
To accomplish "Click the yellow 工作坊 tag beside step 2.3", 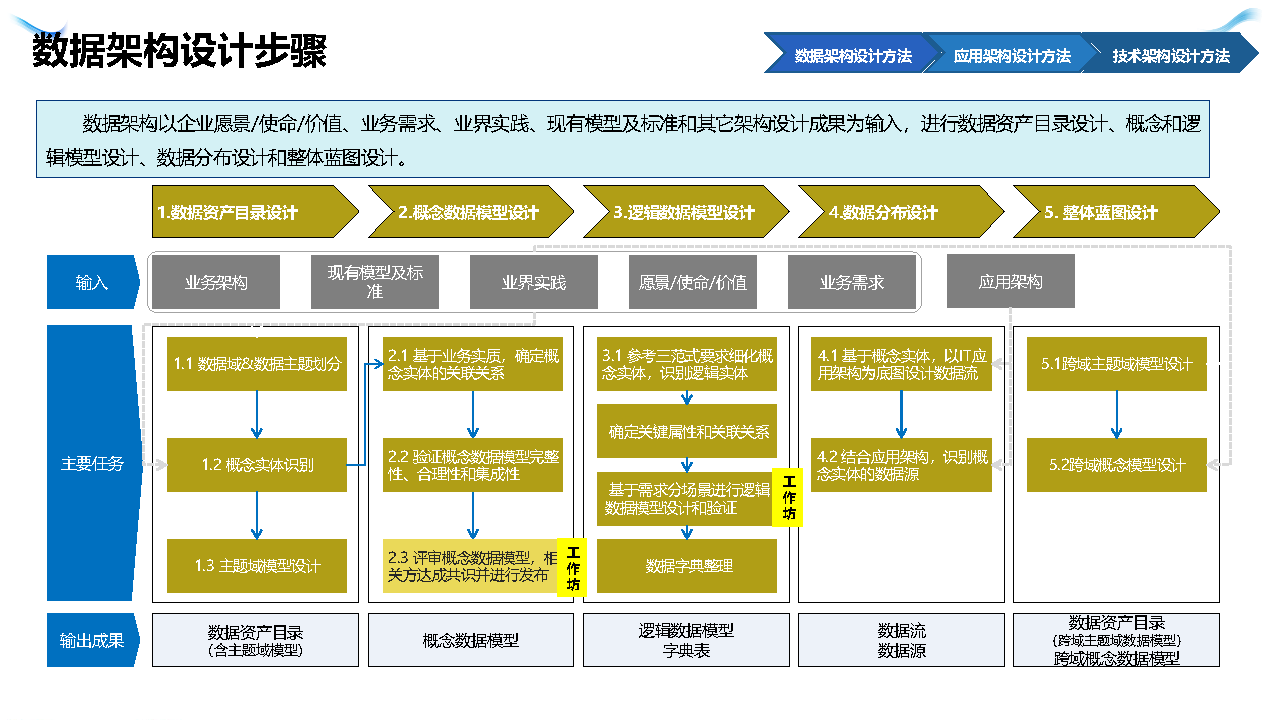I will pyautogui.click(x=573, y=568).
